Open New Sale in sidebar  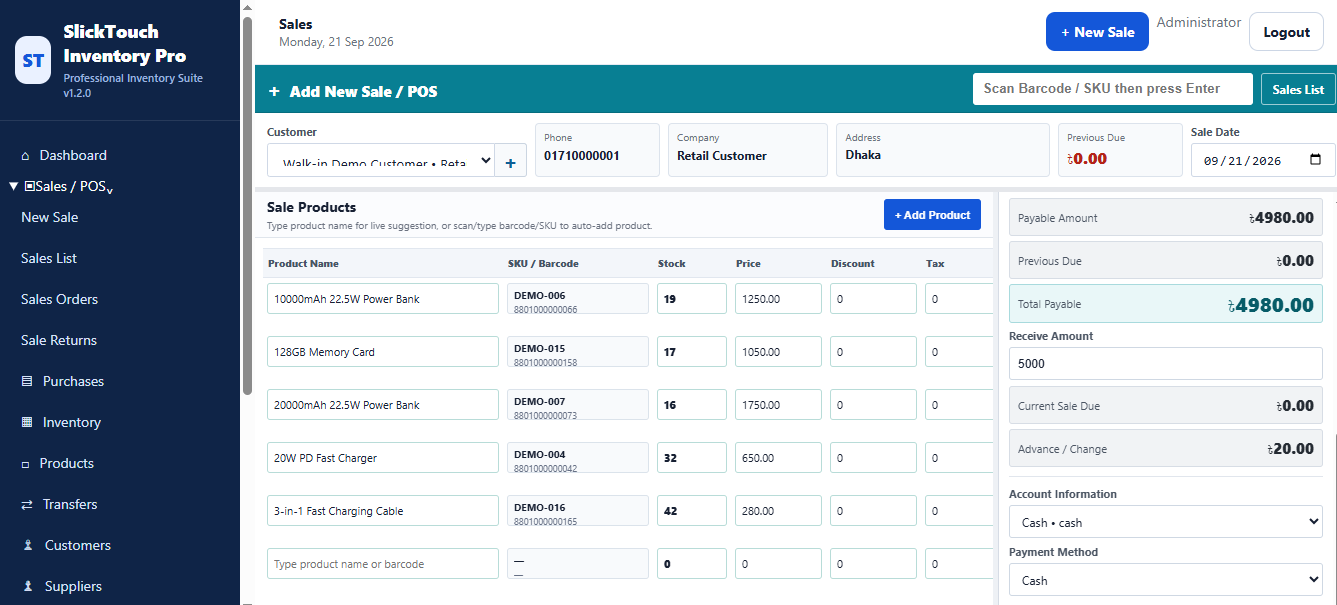pyautogui.click(x=49, y=218)
